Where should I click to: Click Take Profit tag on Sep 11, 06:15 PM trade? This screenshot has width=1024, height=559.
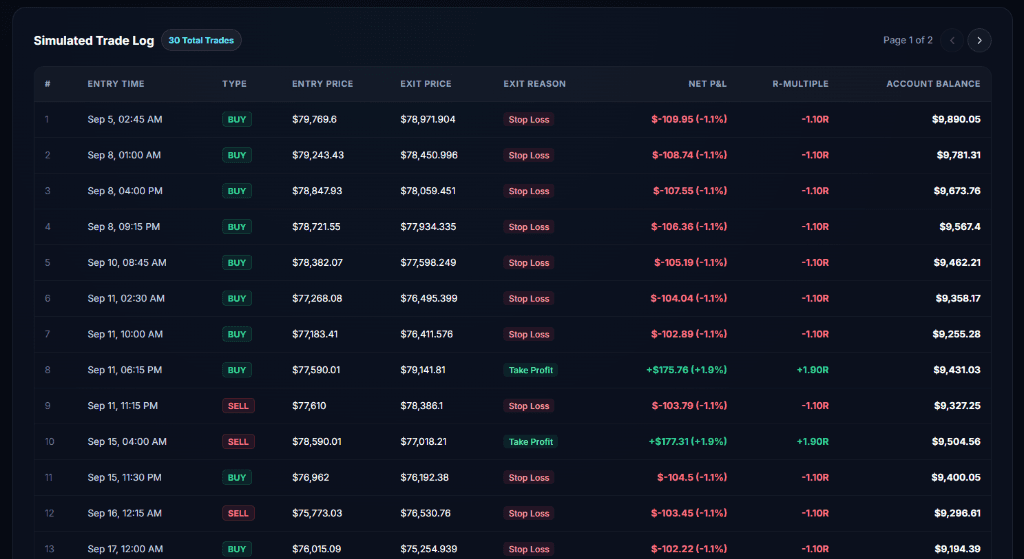point(530,370)
